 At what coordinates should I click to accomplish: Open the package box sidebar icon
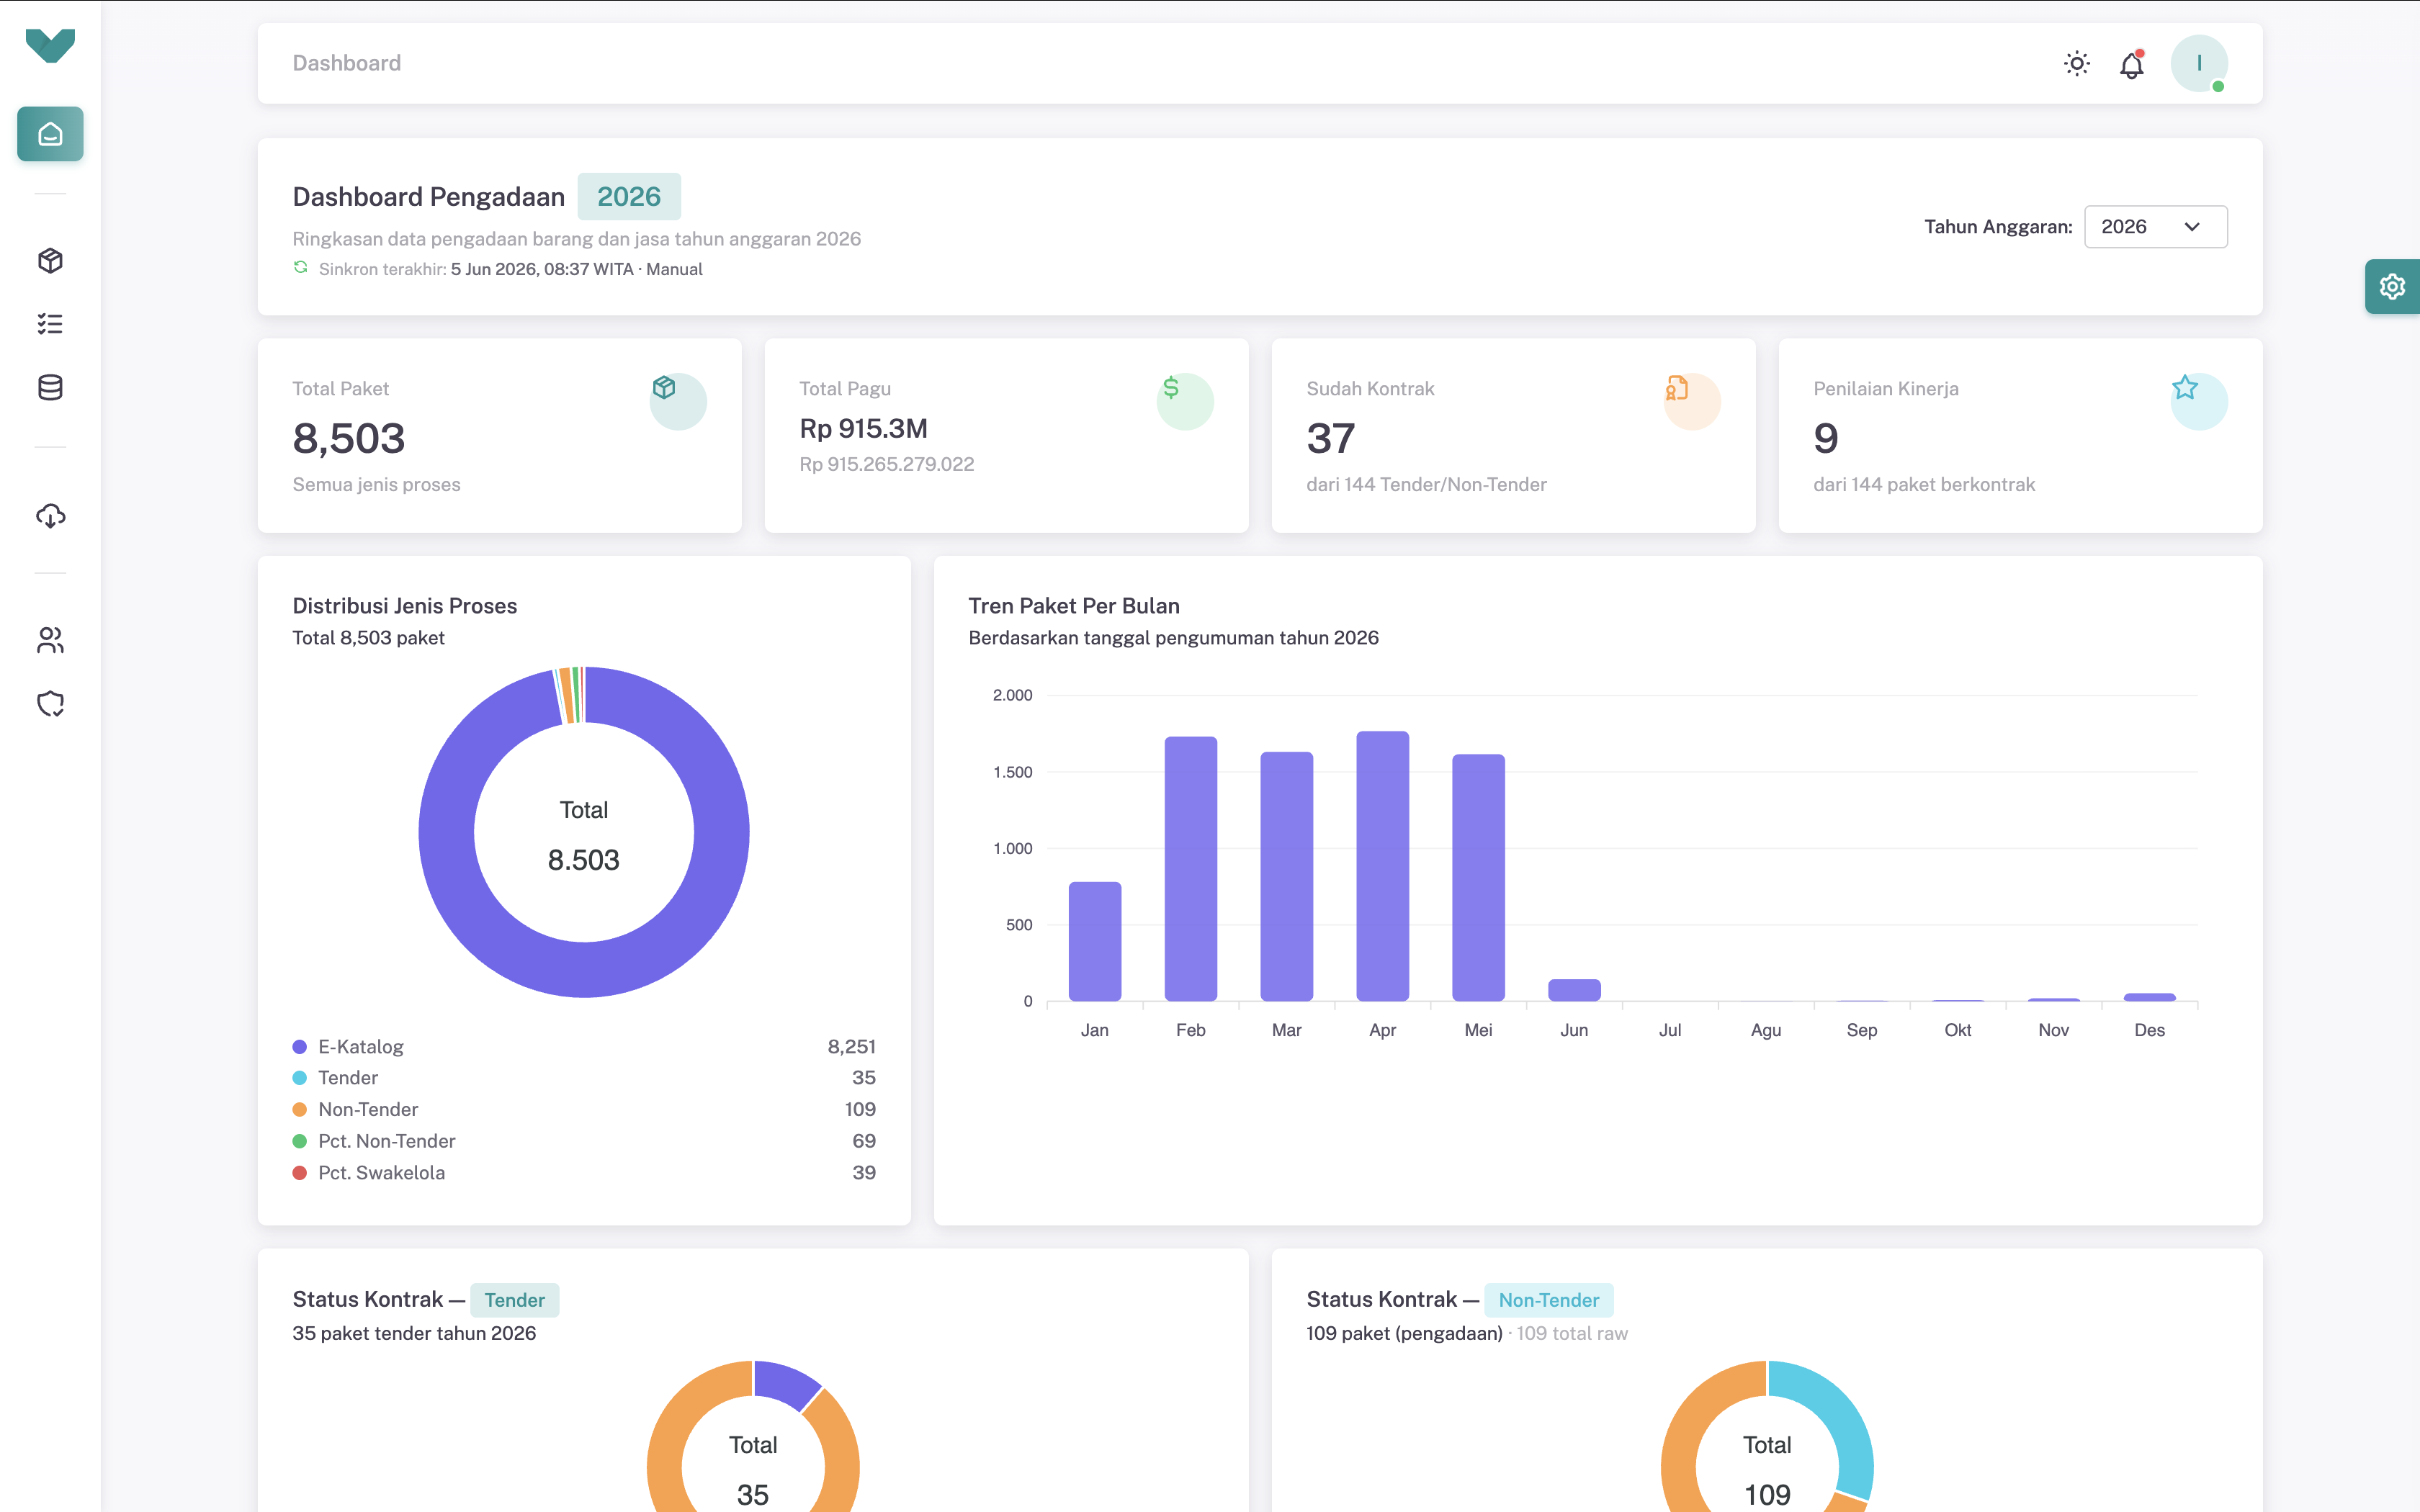50,261
